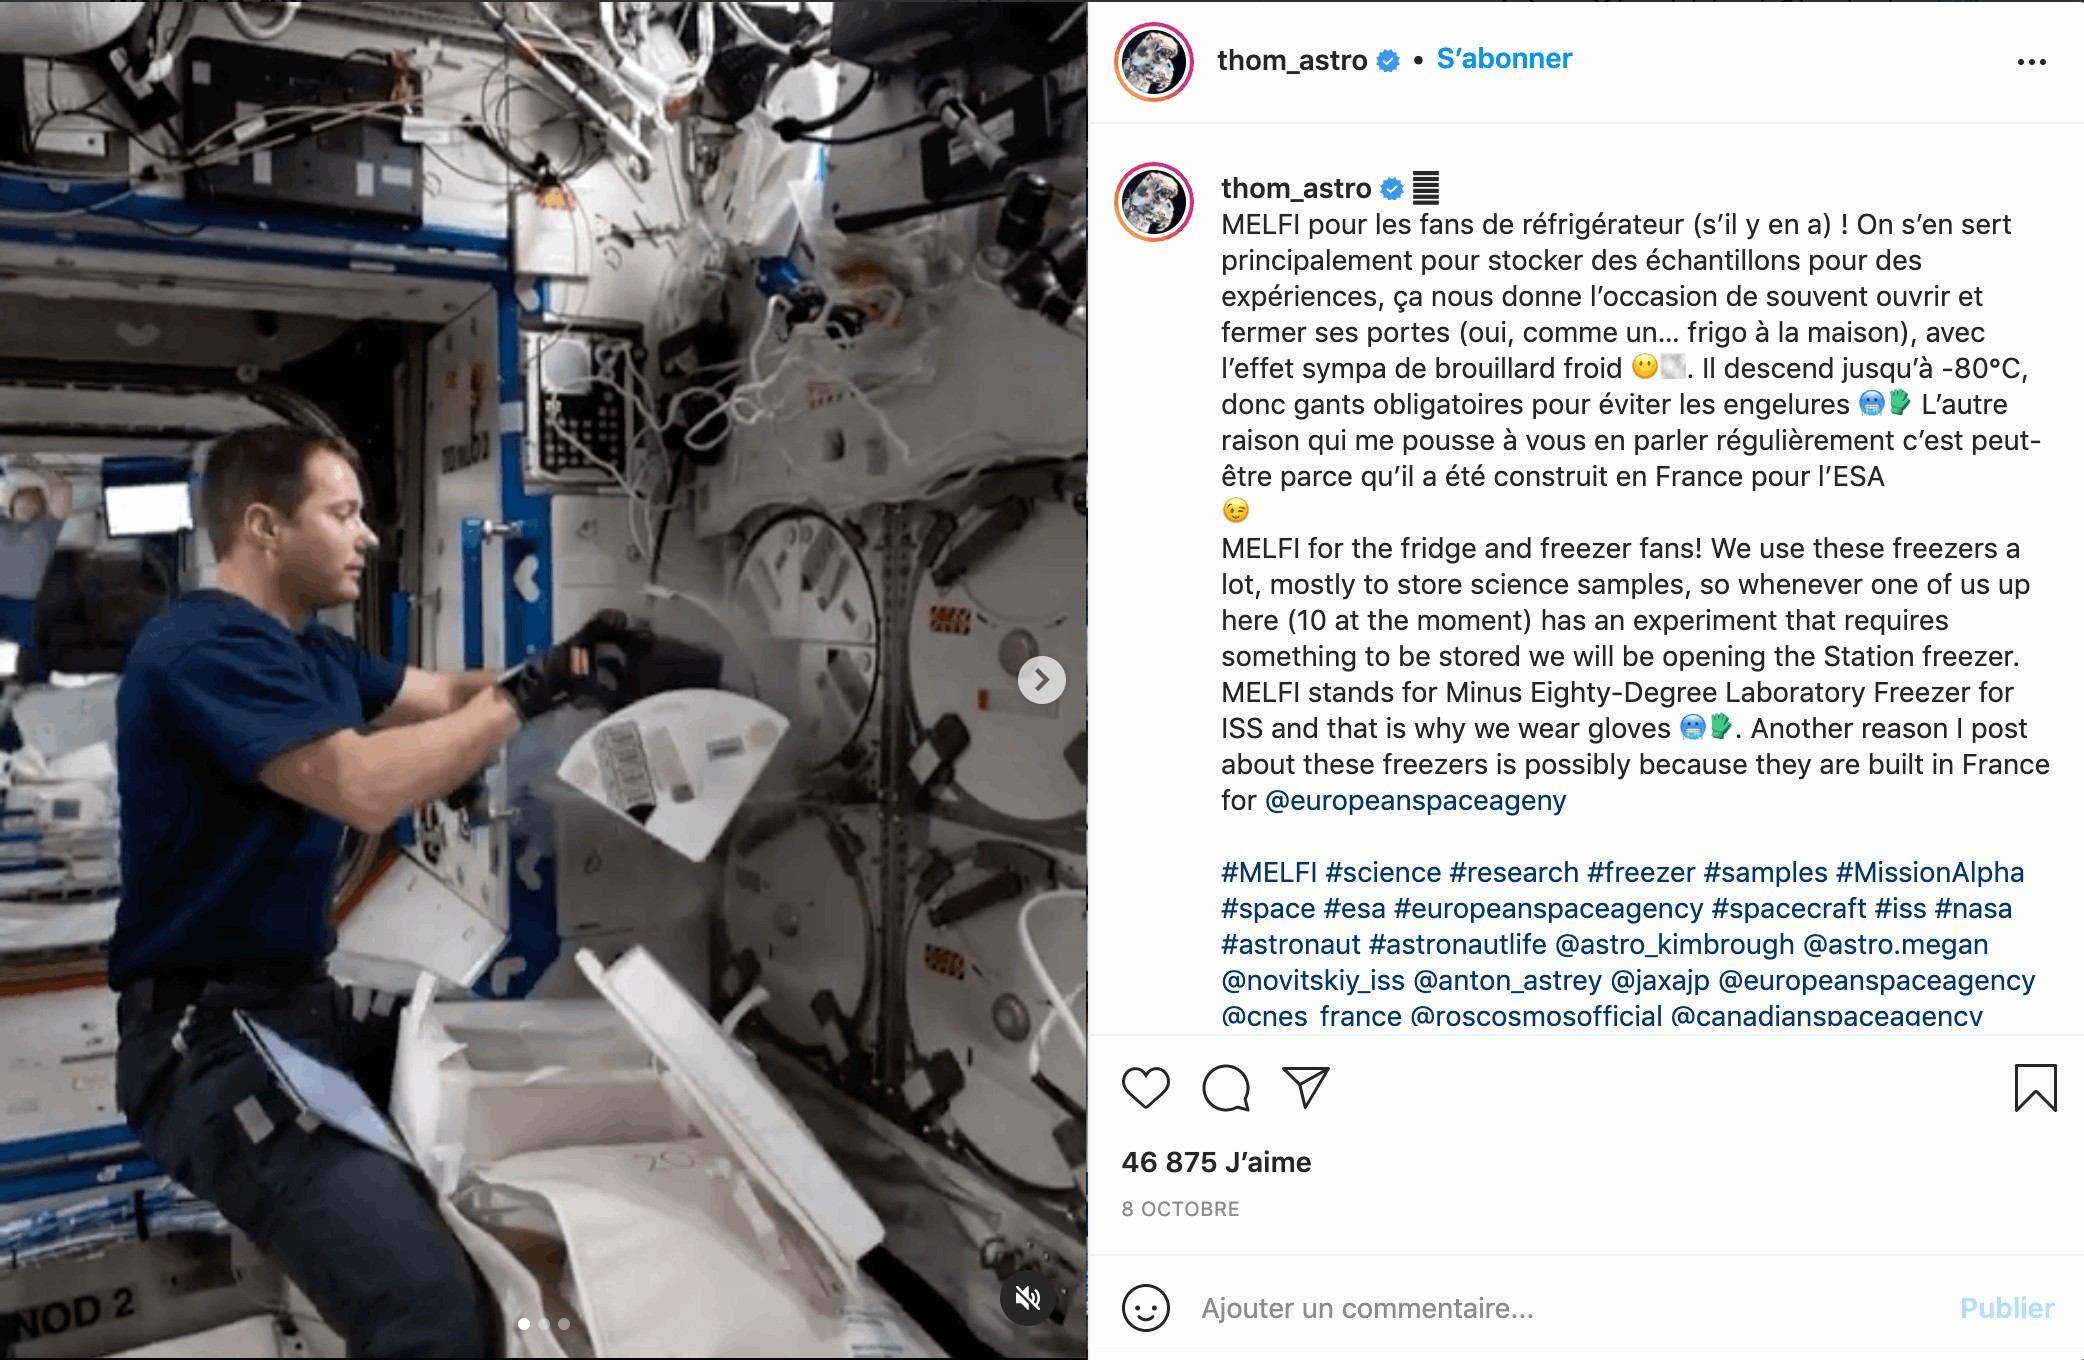The width and height of the screenshot is (2084, 1360).
Task: Click S'abonner to follow thom_astro
Action: 1504,59
